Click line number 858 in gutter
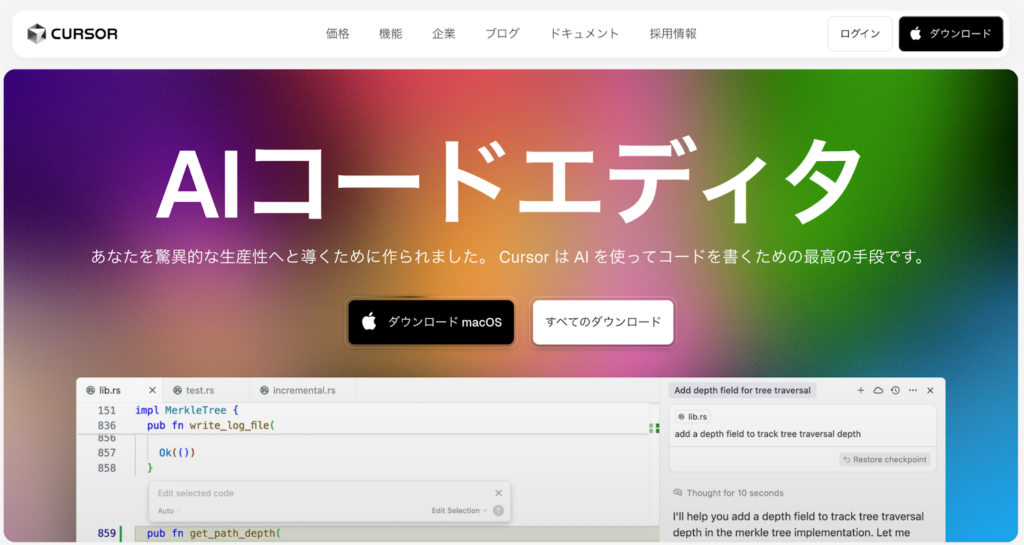 [x=106, y=468]
